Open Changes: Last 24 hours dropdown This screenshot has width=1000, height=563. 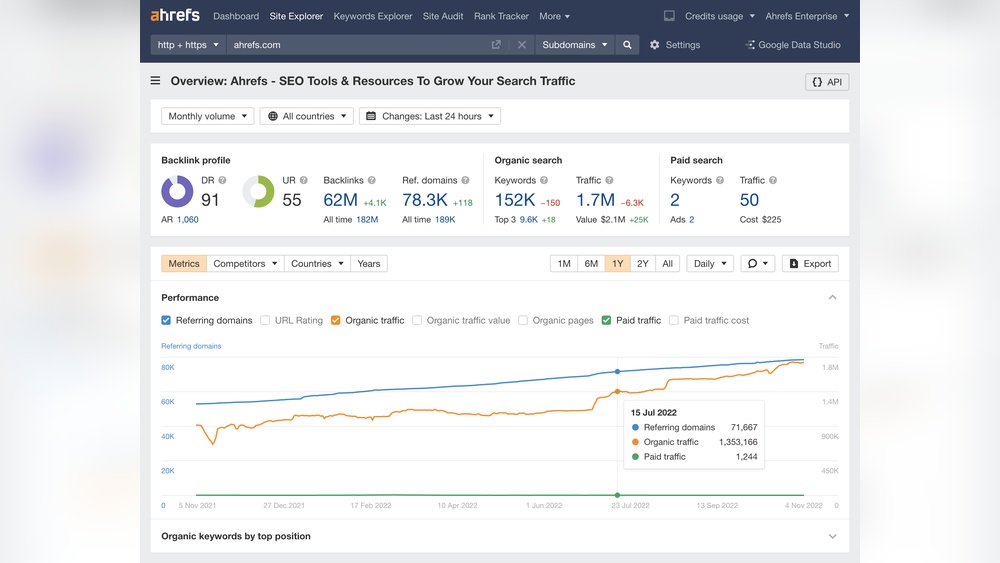[430, 116]
